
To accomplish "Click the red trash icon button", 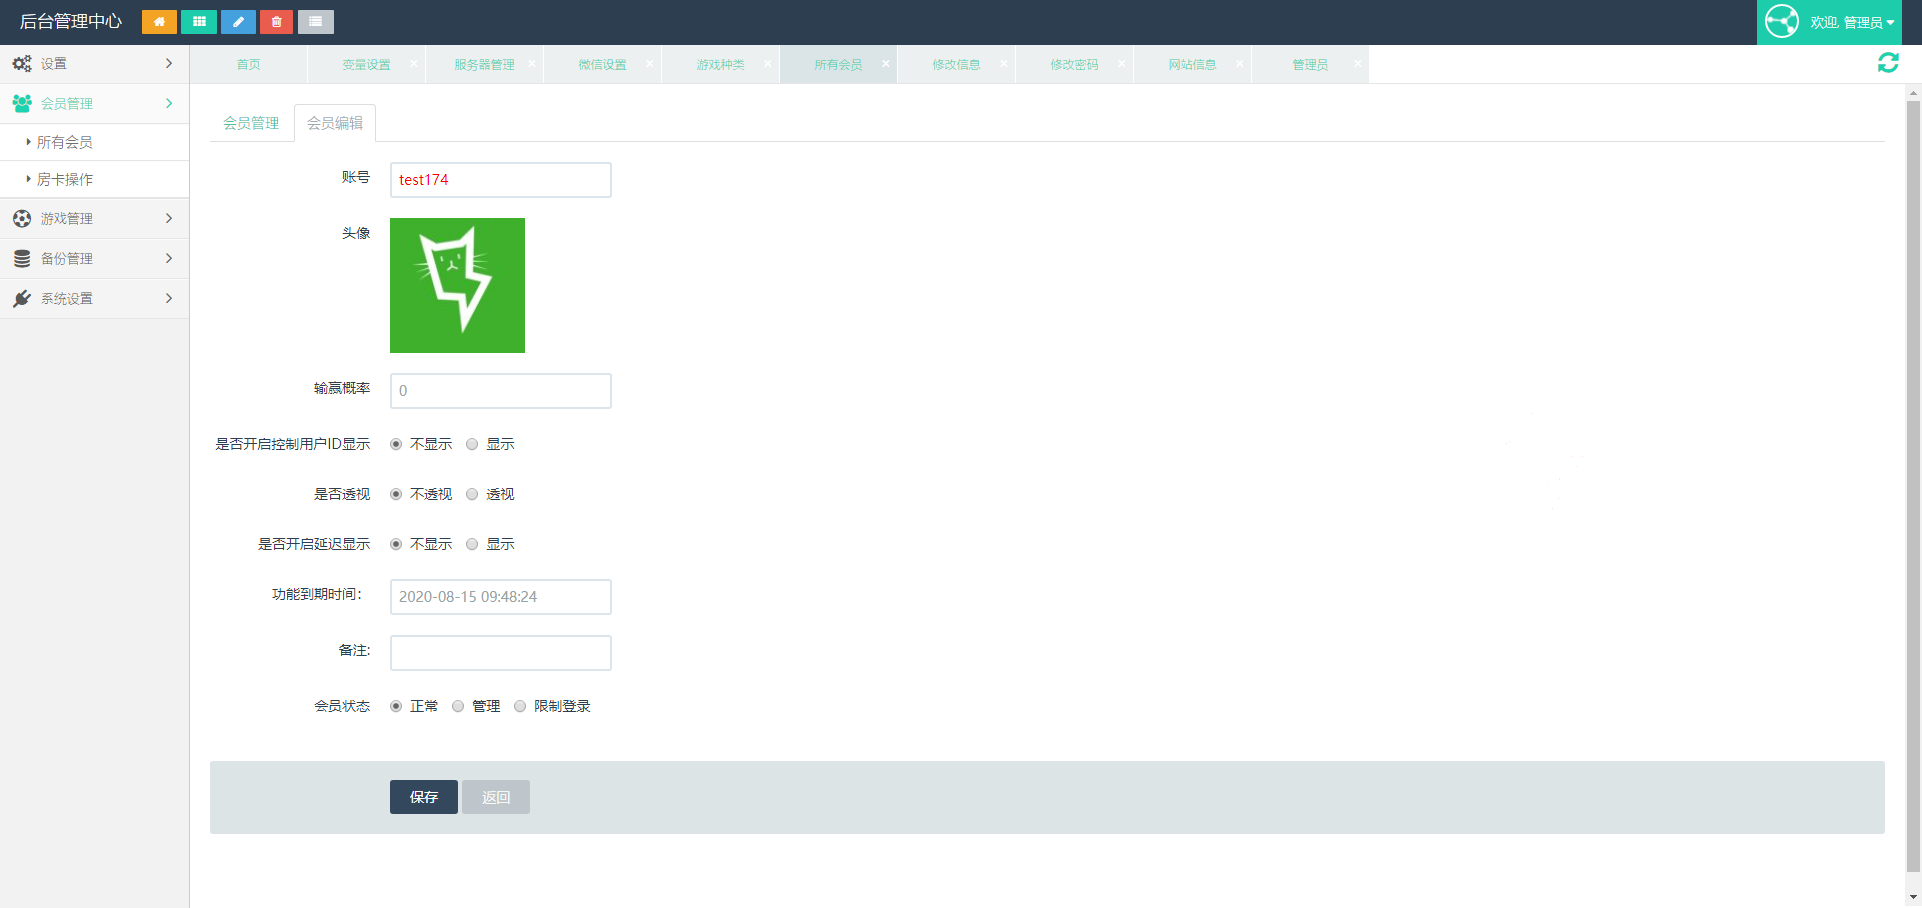I will [276, 21].
